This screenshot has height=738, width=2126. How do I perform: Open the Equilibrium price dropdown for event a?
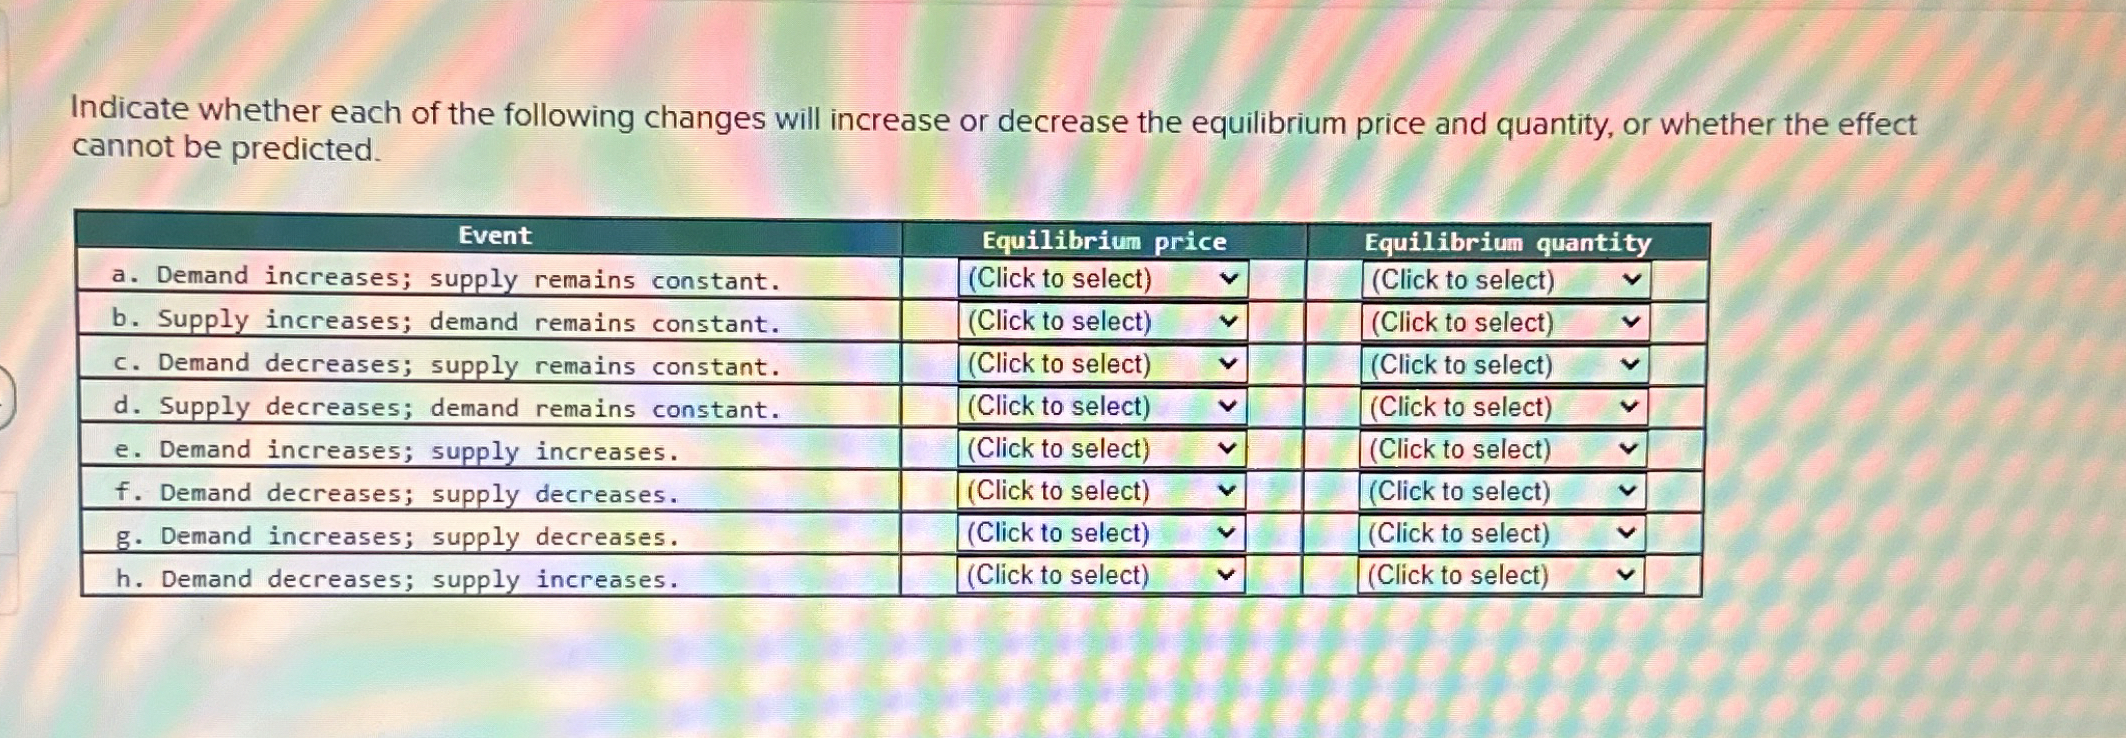coord(1100,279)
